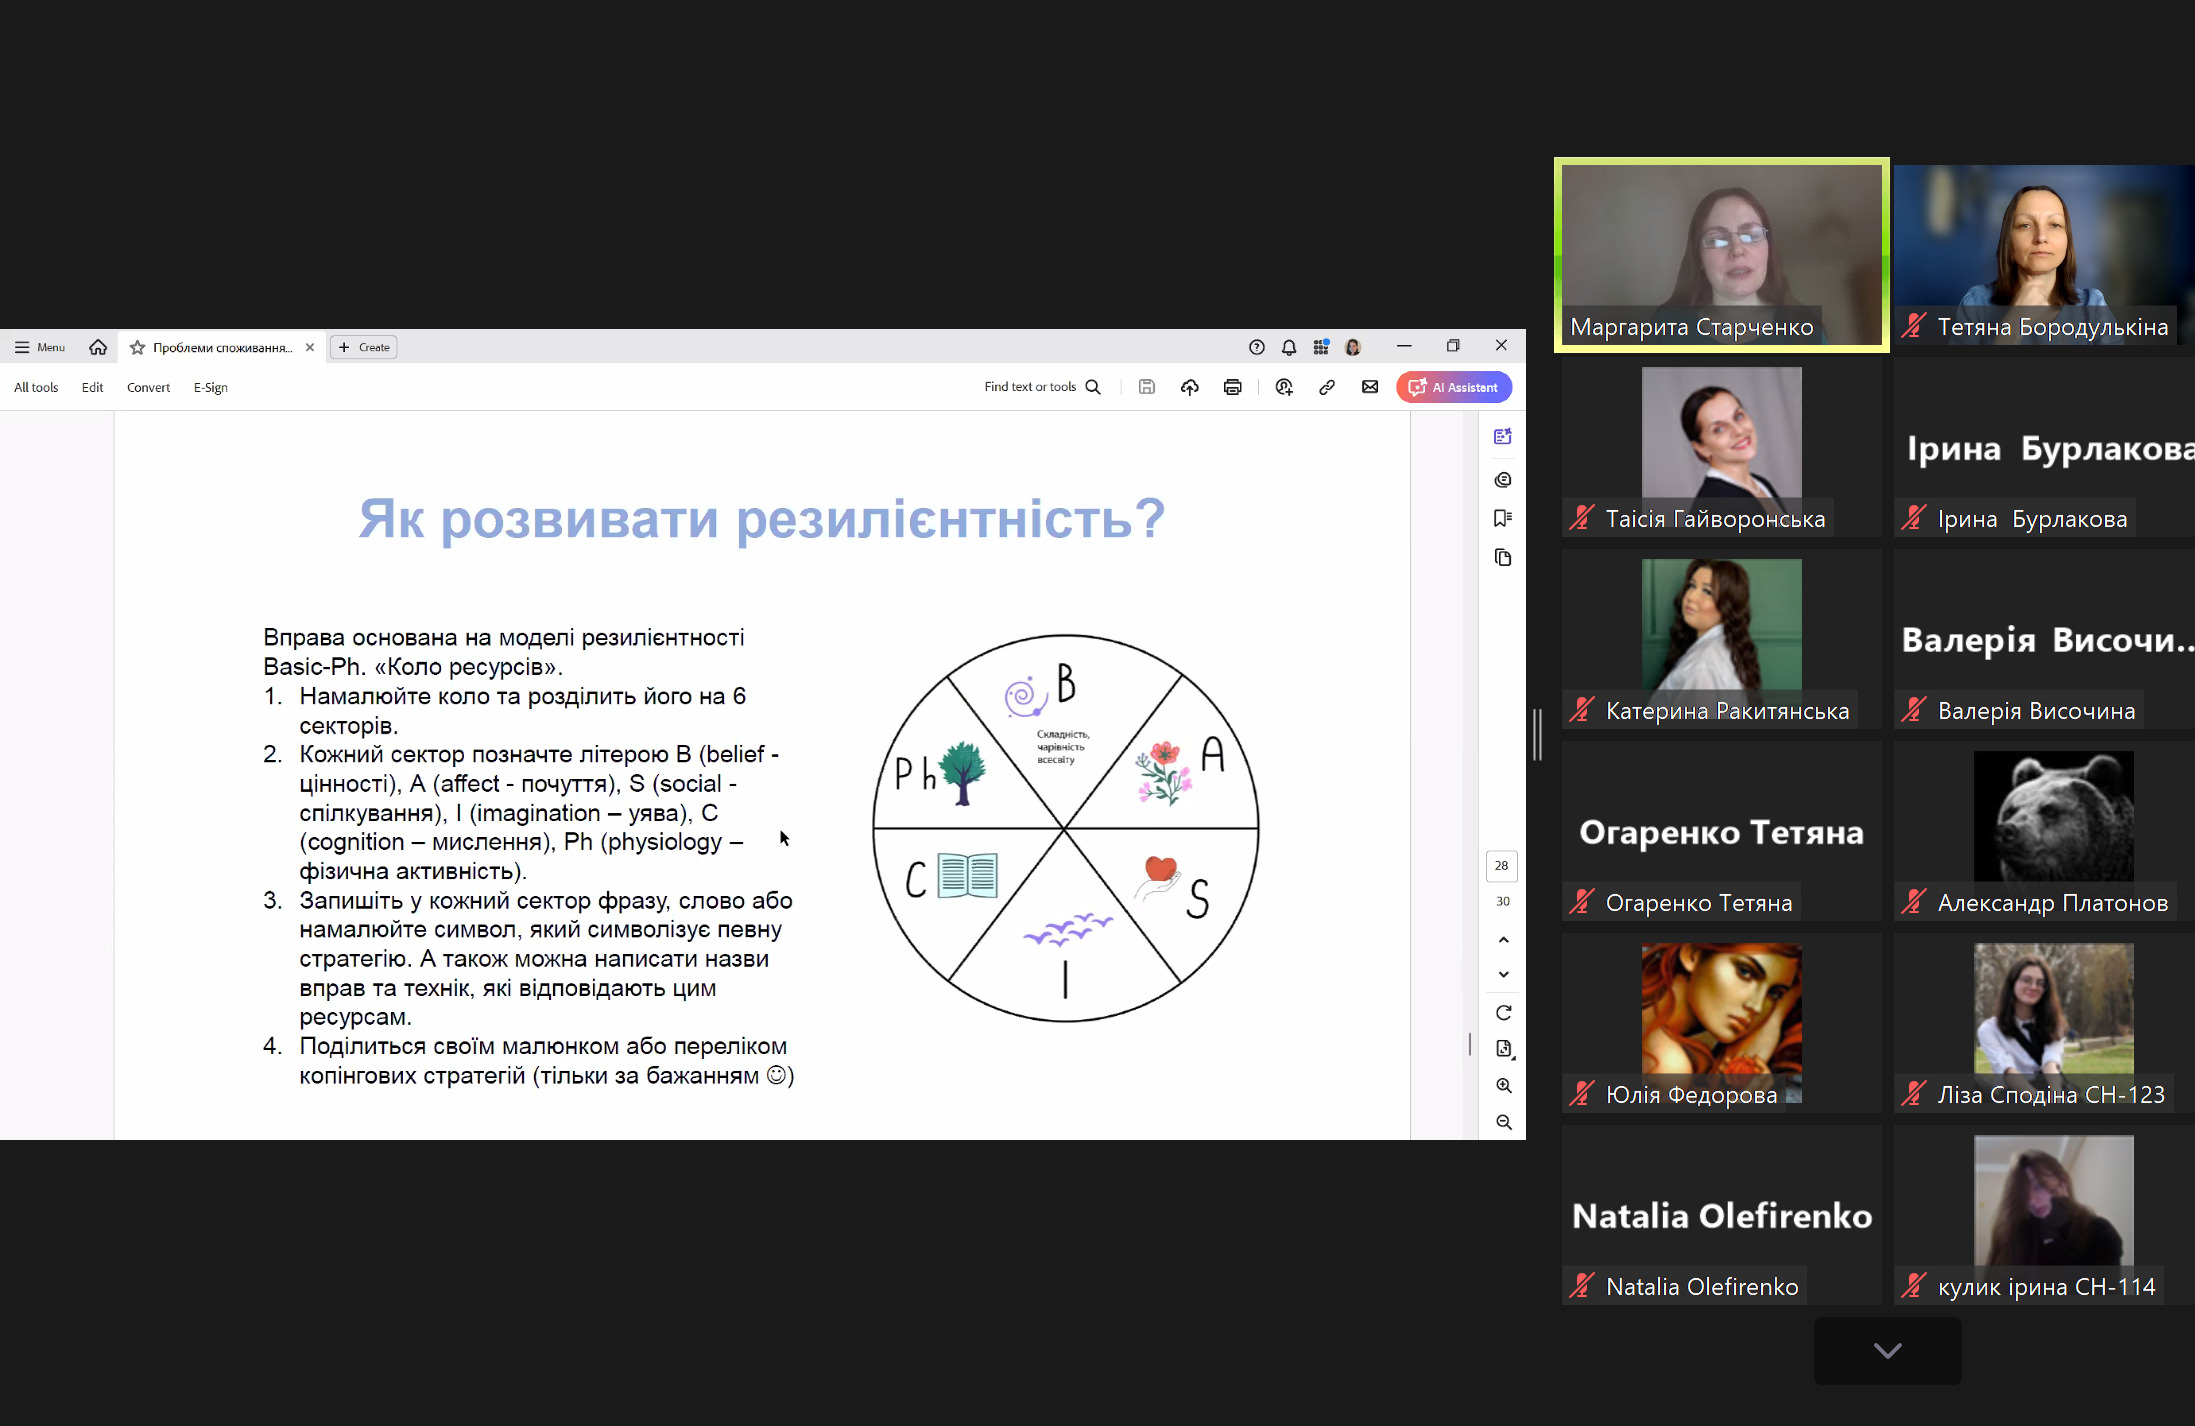Zoom out using the magnifier minus icon
The width and height of the screenshot is (2195, 1426).
pyautogui.click(x=1503, y=1122)
